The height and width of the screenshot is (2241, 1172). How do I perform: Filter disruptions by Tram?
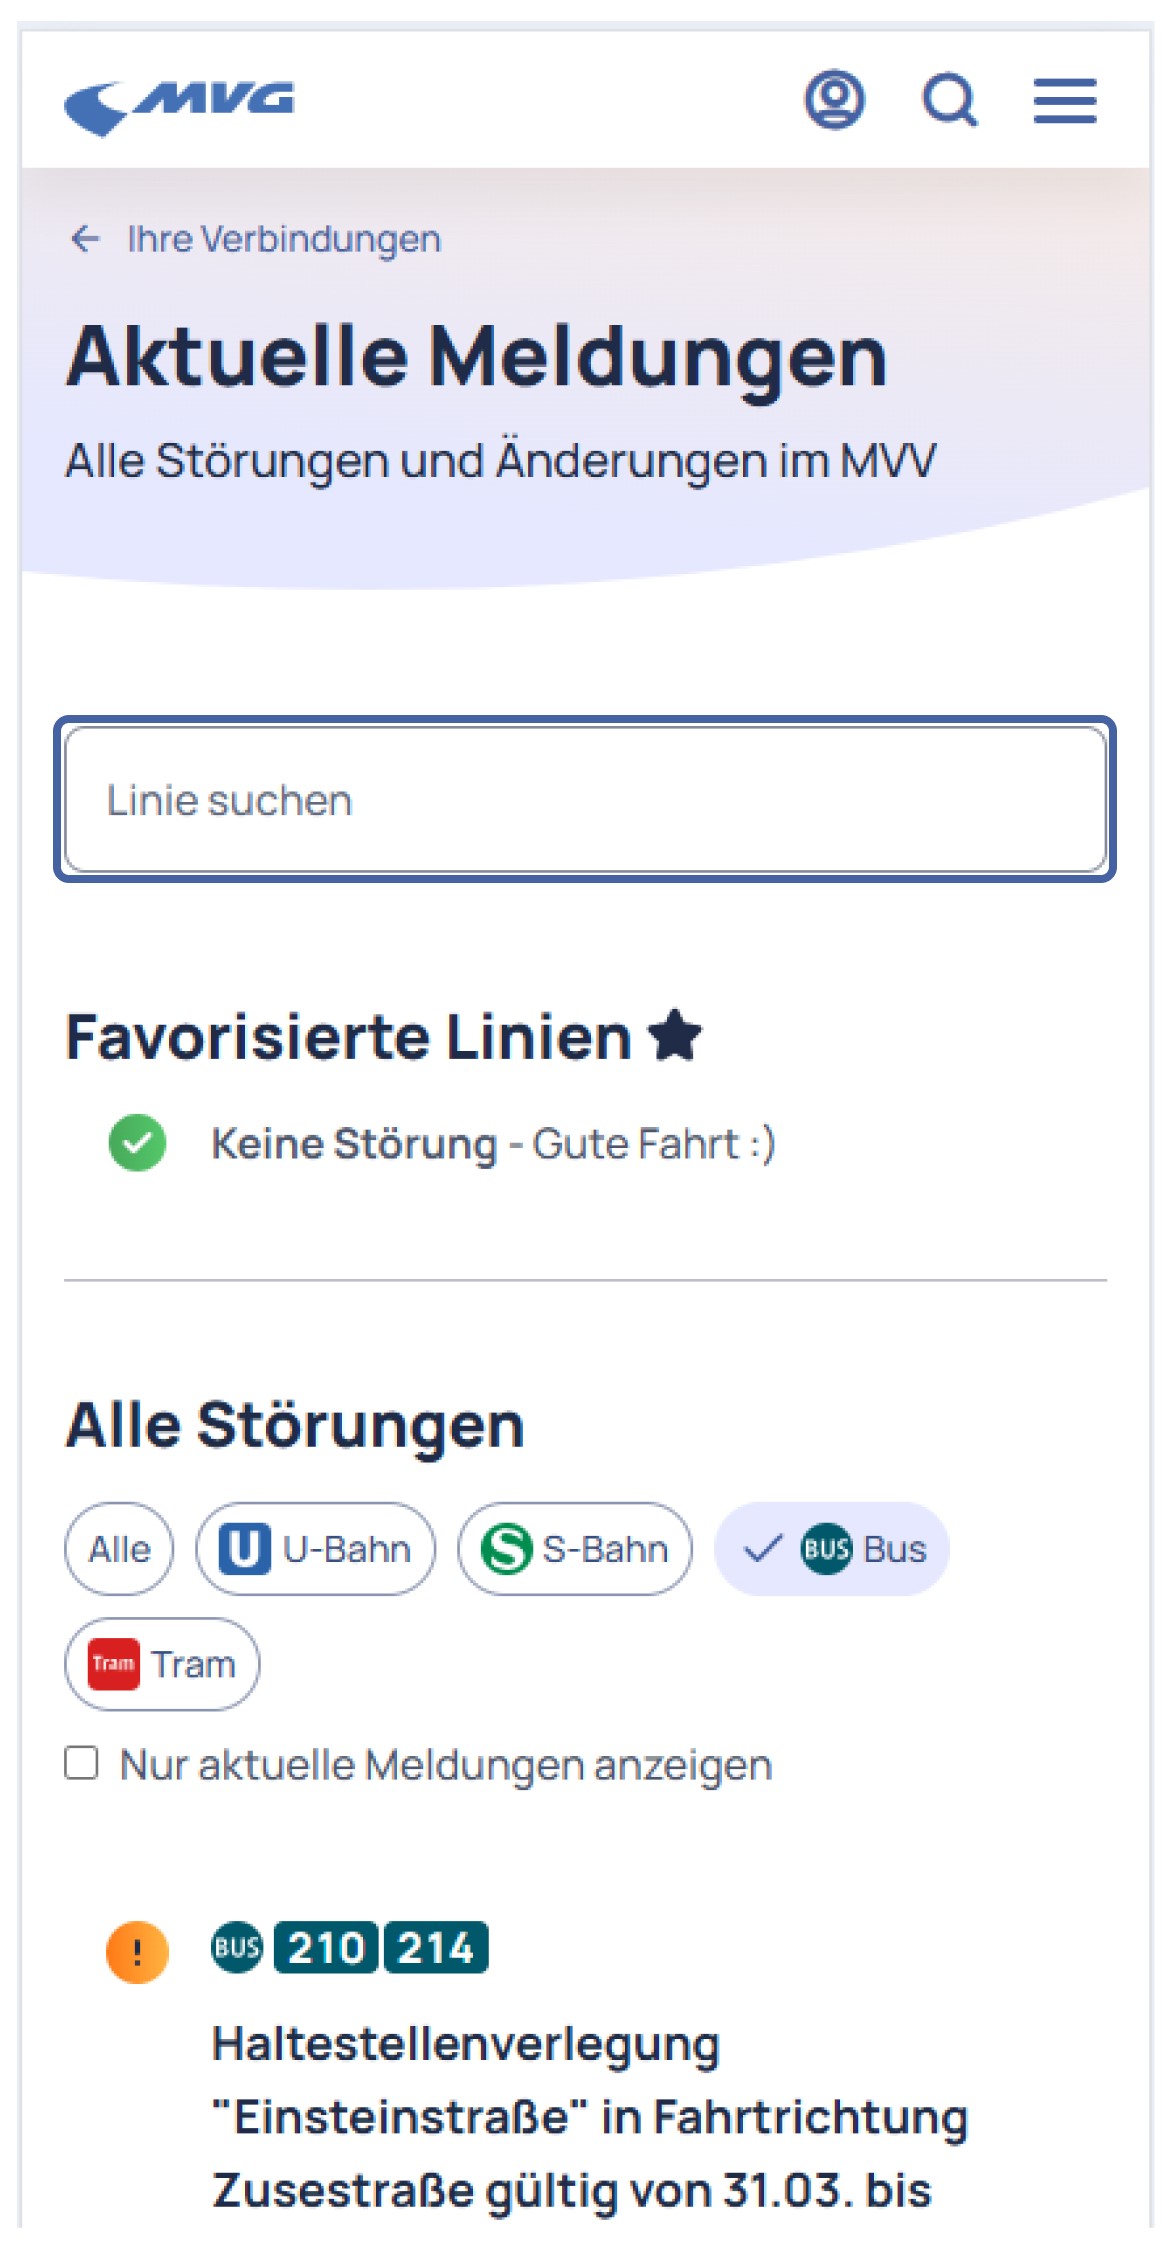pos(162,1664)
